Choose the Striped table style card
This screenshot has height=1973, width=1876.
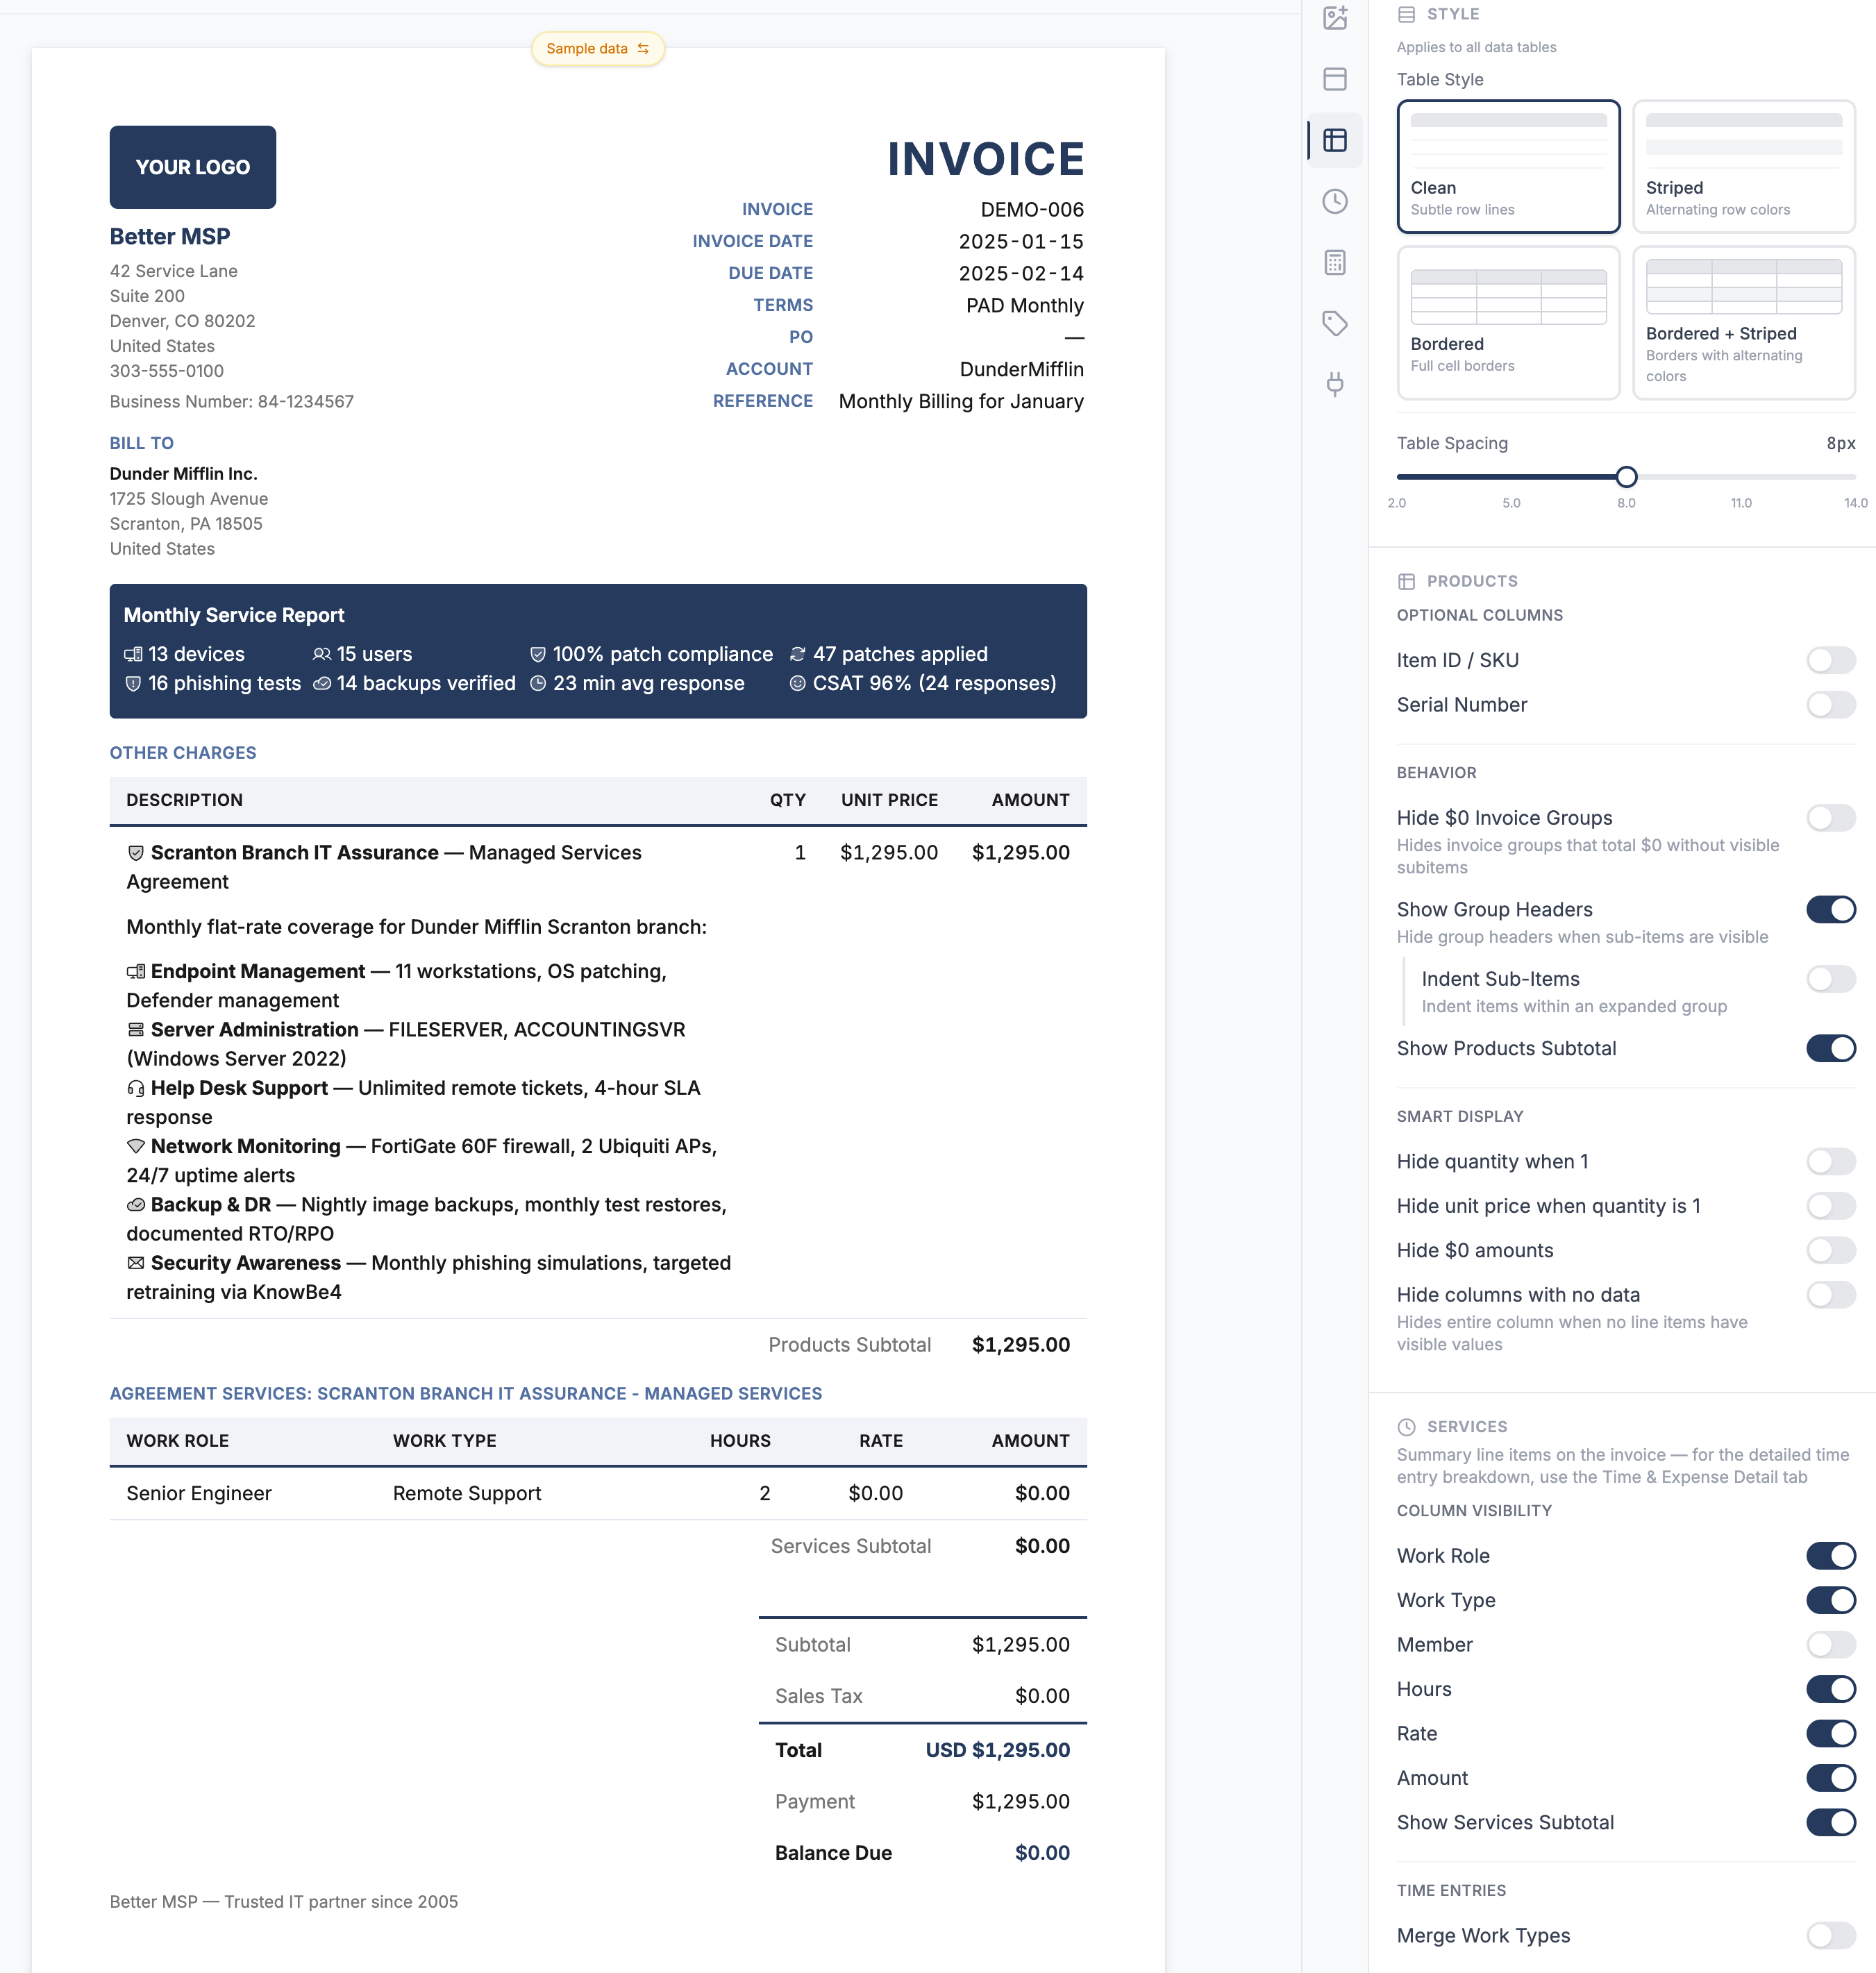tap(1743, 166)
